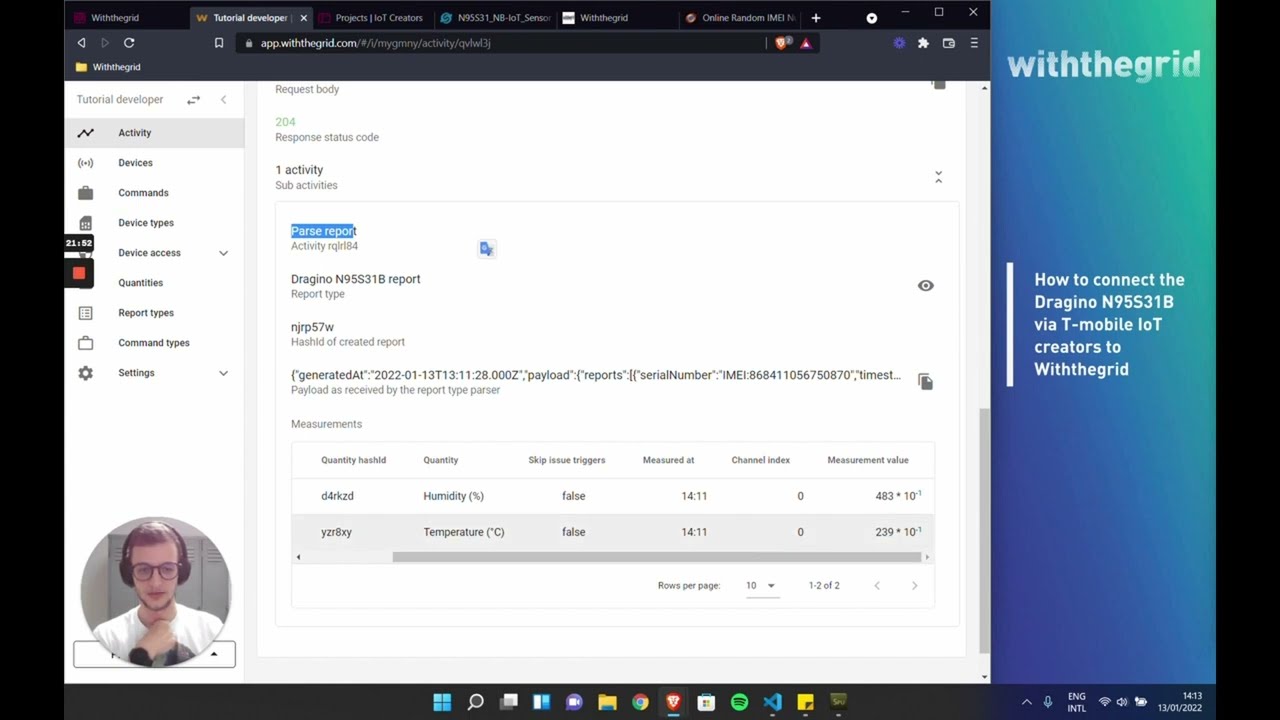Open Spotify from the taskbar
Image resolution: width=1280 pixels, height=720 pixels.
click(x=739, y=702)
